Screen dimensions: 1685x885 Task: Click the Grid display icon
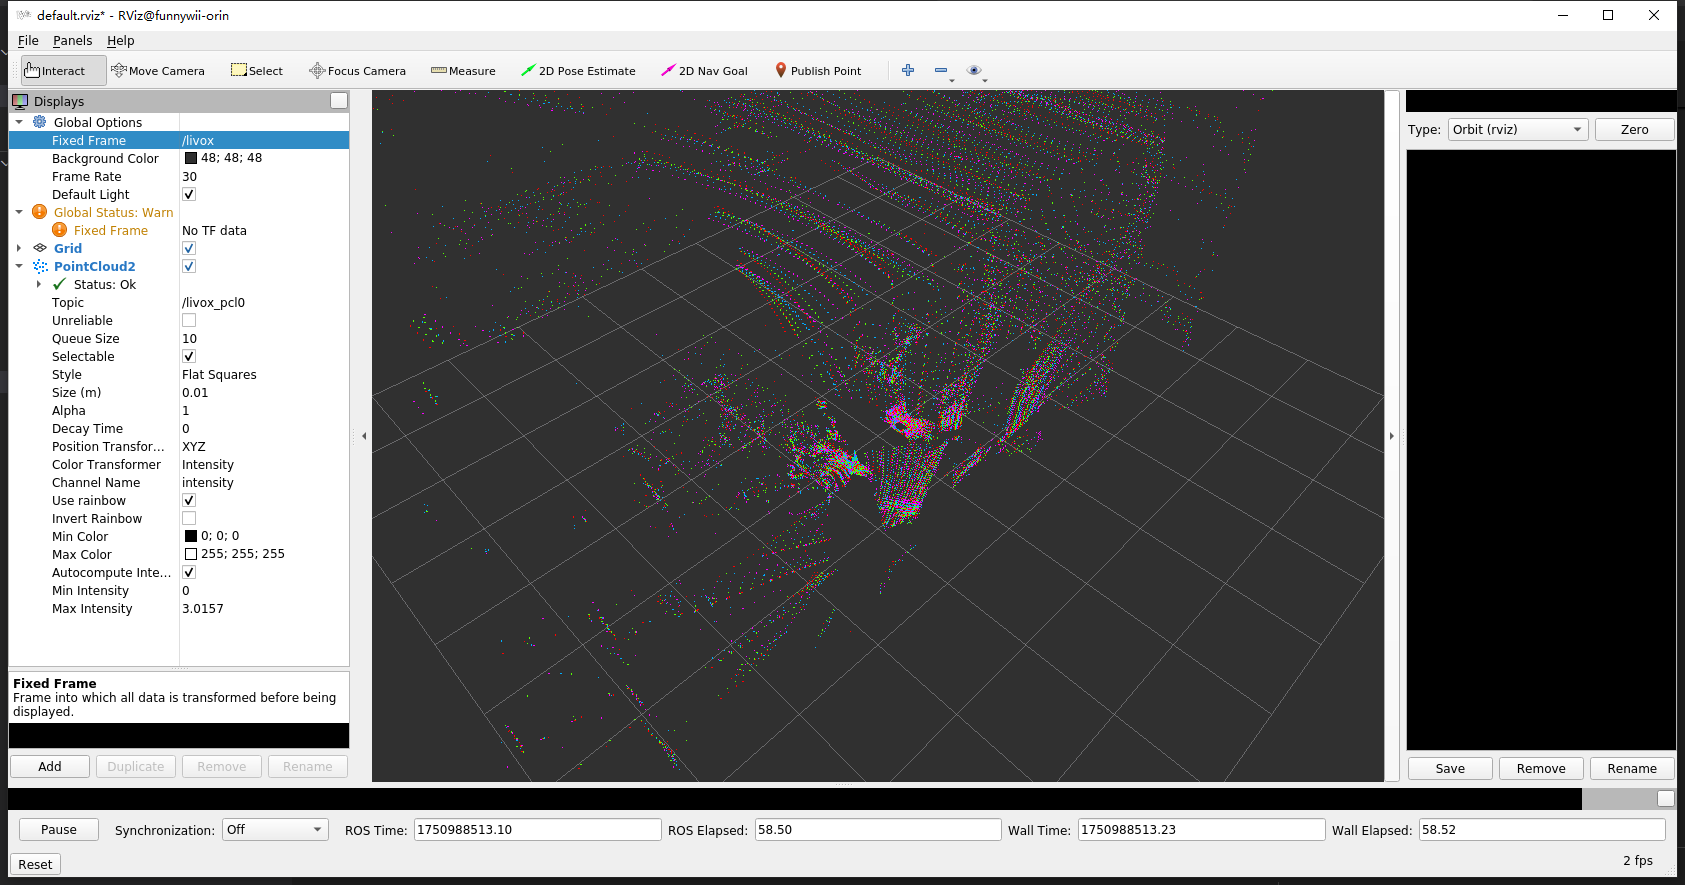point(40,248)
